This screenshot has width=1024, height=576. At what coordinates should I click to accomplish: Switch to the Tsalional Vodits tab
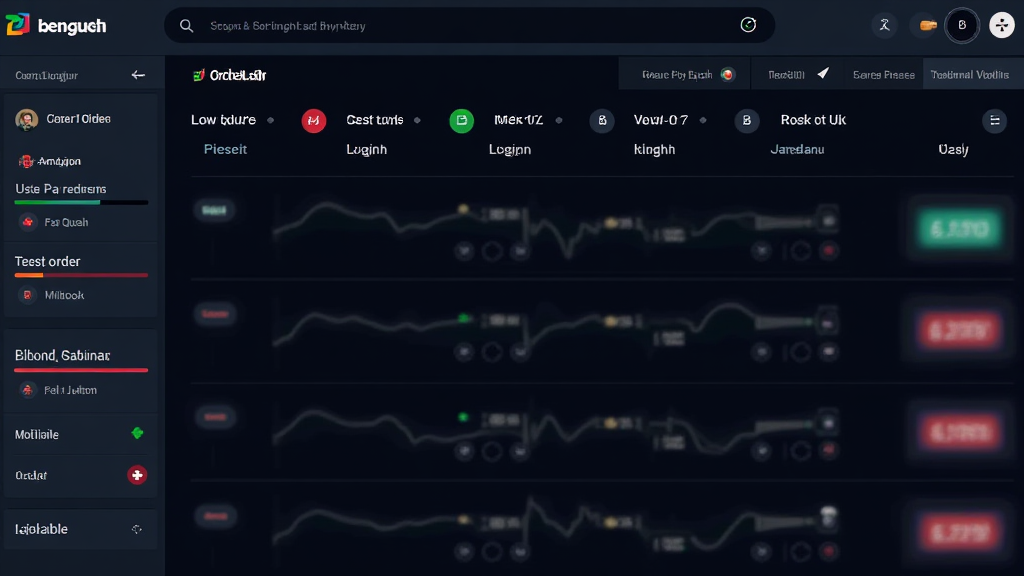pyautogui.click(x=969, y=75)
